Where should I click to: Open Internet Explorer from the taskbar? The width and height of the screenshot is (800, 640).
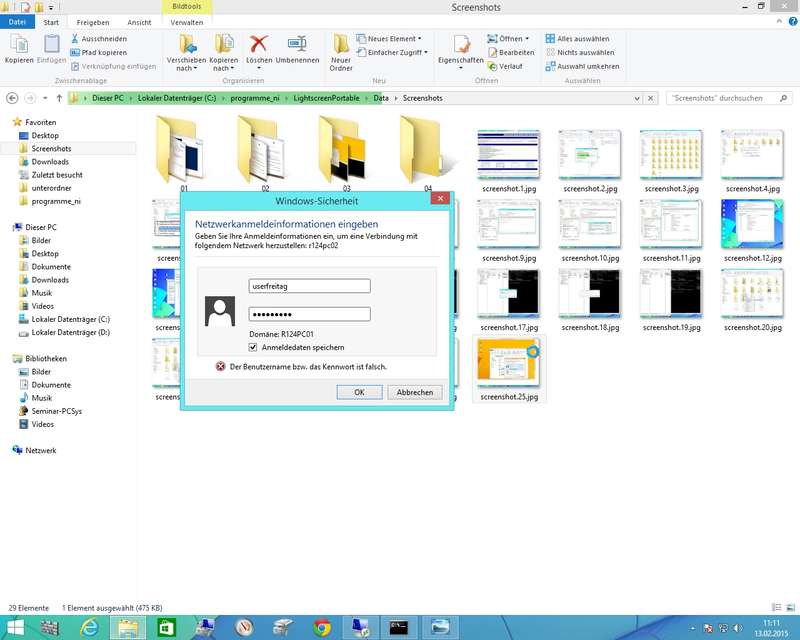coord(91,627)
